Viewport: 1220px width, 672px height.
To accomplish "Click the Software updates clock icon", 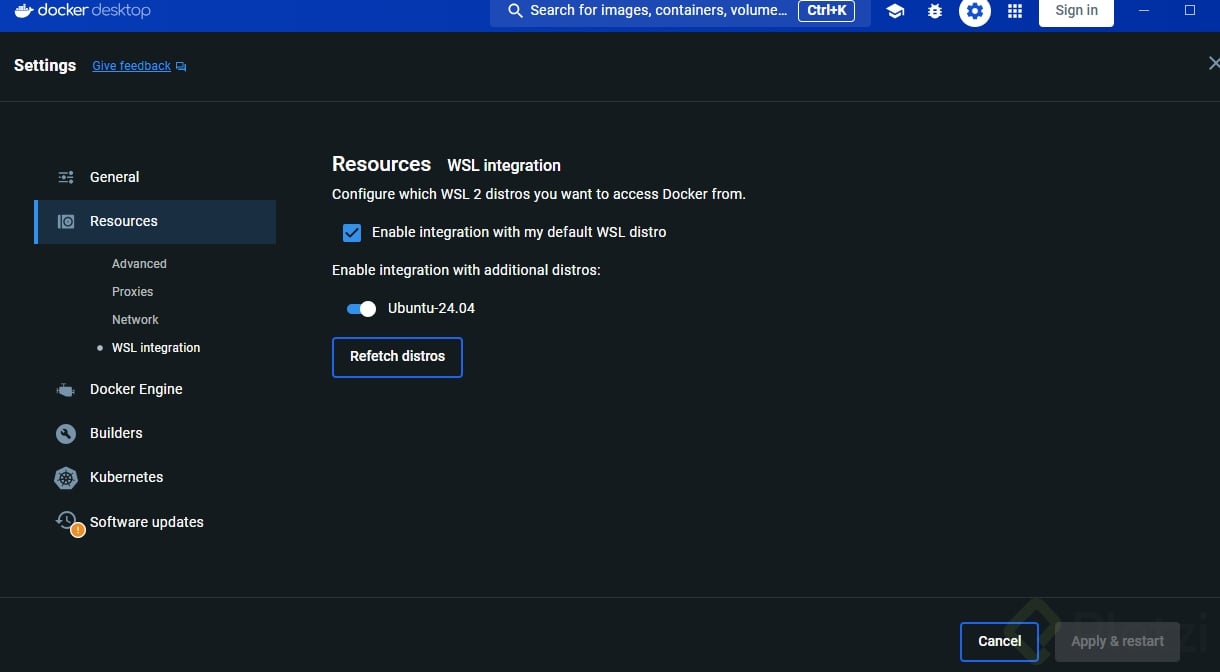I will [x=67, y=522].
